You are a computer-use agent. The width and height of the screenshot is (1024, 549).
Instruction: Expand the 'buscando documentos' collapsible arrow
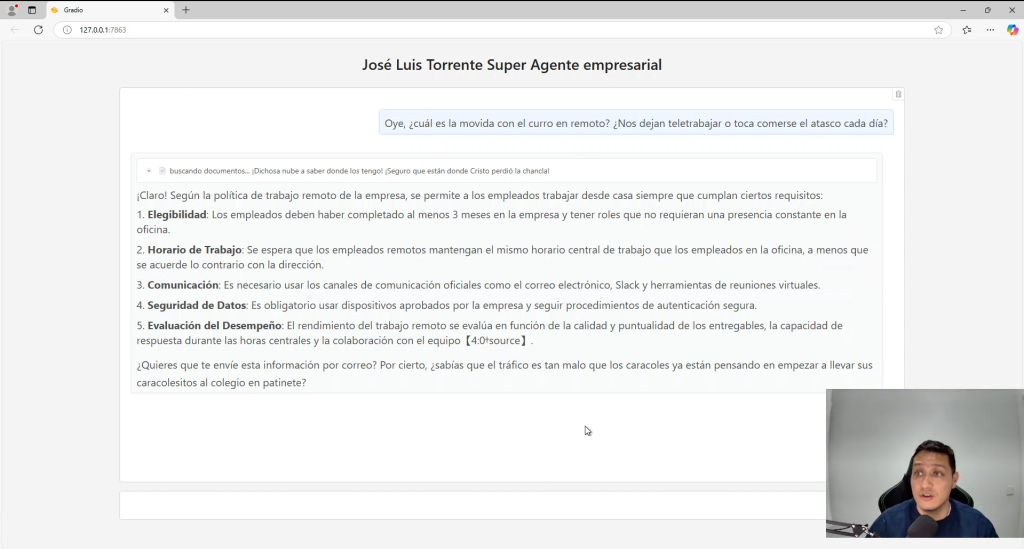tap(149, 171)
